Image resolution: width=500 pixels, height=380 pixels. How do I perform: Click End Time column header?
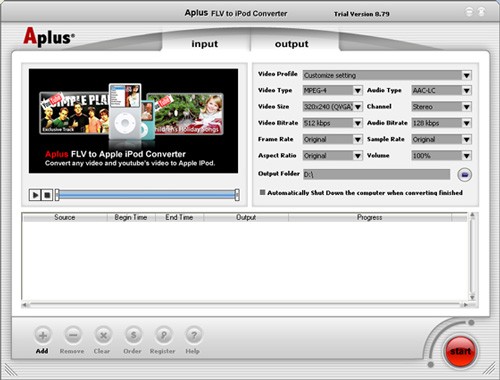pyautogui.click(x=179, y=217)
